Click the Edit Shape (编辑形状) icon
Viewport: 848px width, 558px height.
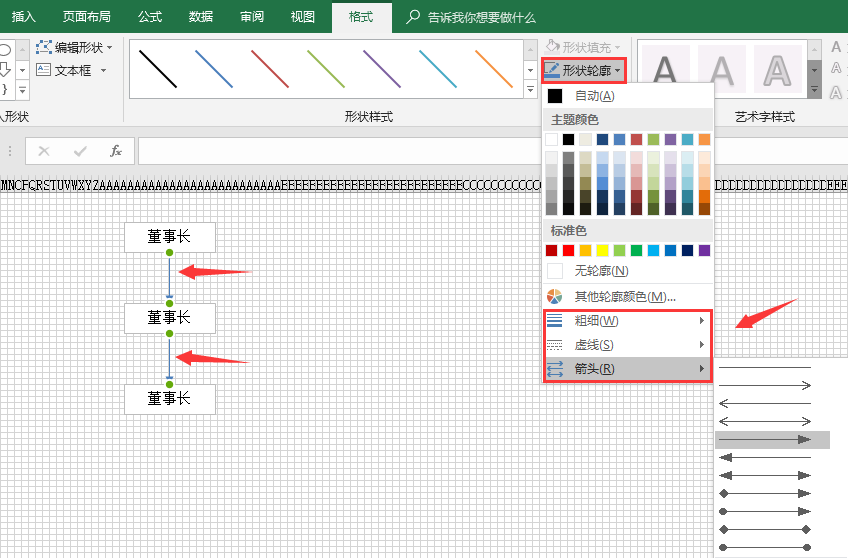pyautogui.click(x=43, y=47)
